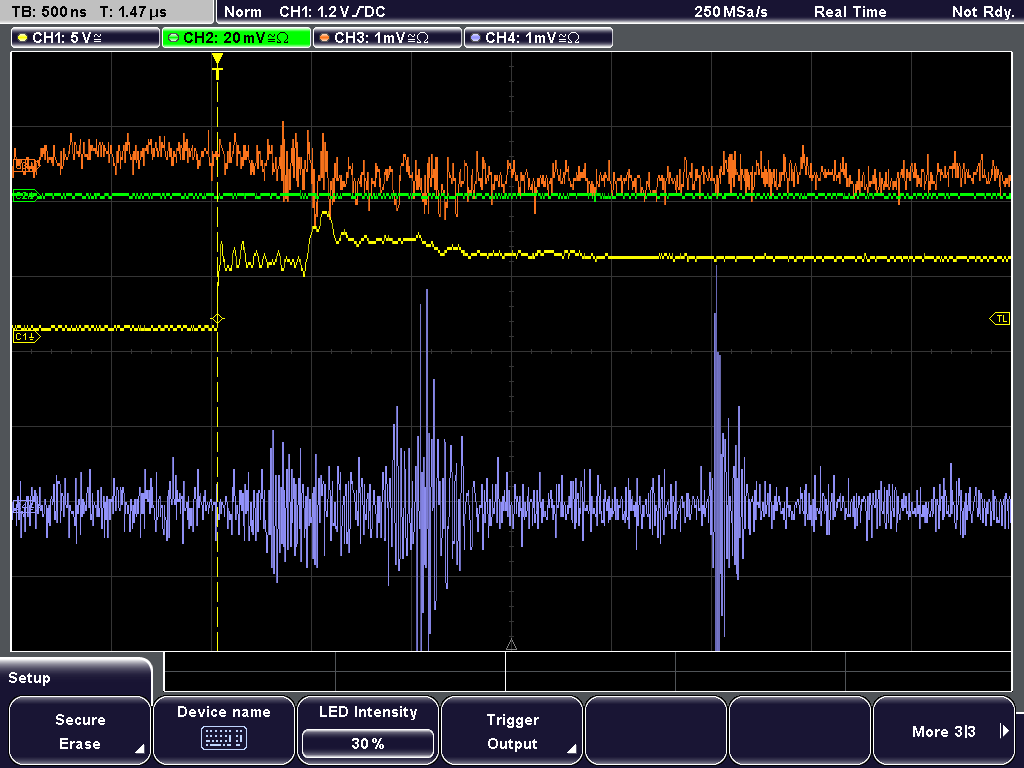This screenshot has width=1024, height=768.
Task: Open the Secure Erase menu
Action: coord(80,731)
